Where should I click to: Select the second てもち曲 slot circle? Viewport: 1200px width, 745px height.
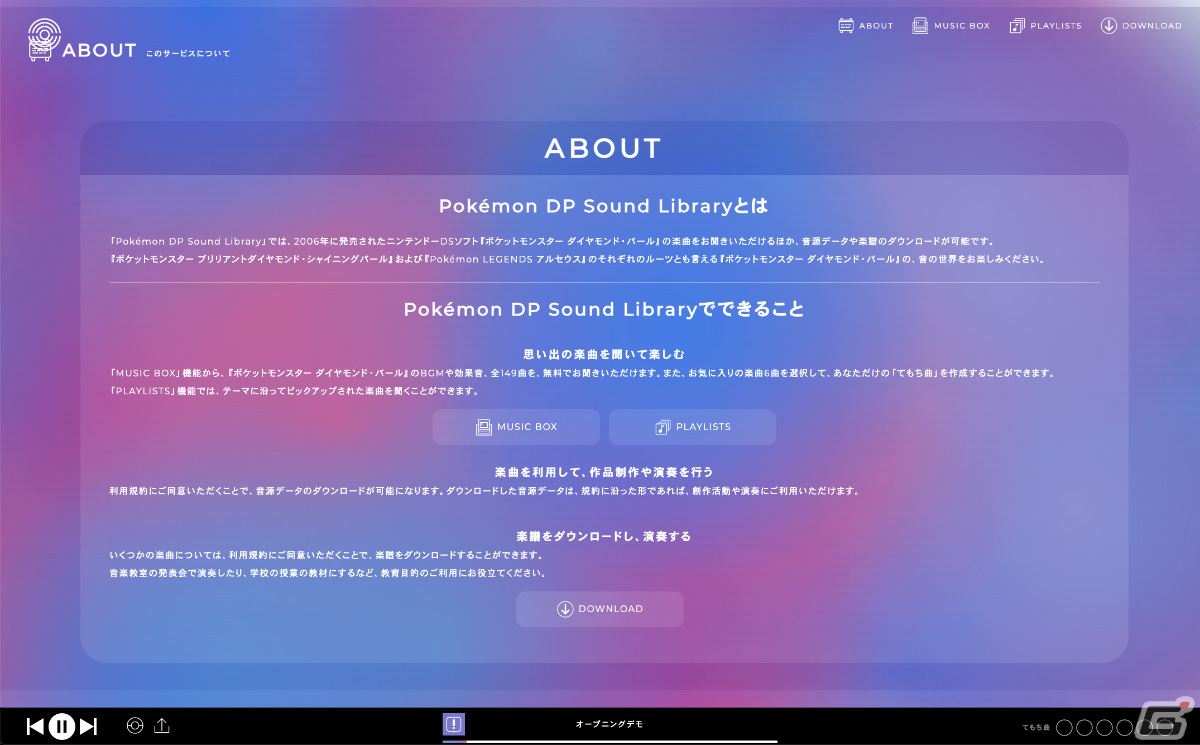[1085, 727]
